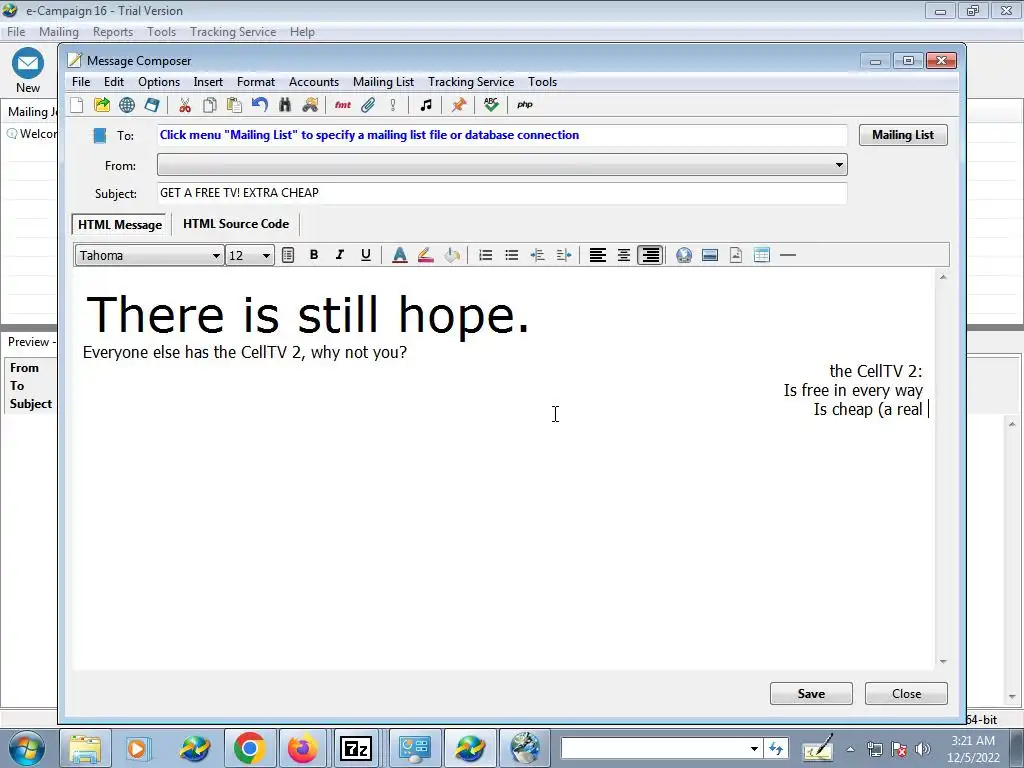Insert a horizontal line rule

tap(788, 255)
